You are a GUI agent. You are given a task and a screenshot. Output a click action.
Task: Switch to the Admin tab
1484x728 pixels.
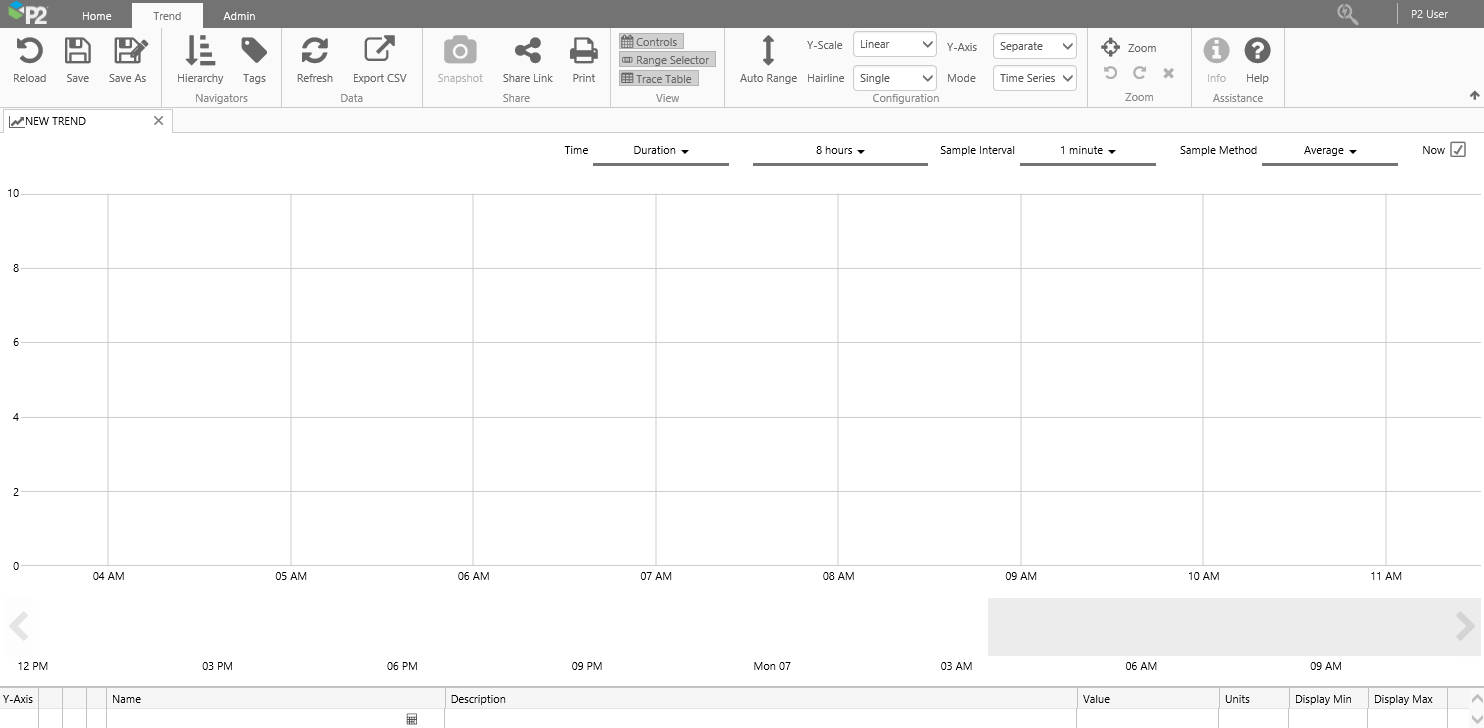click(x=239, y=16)
